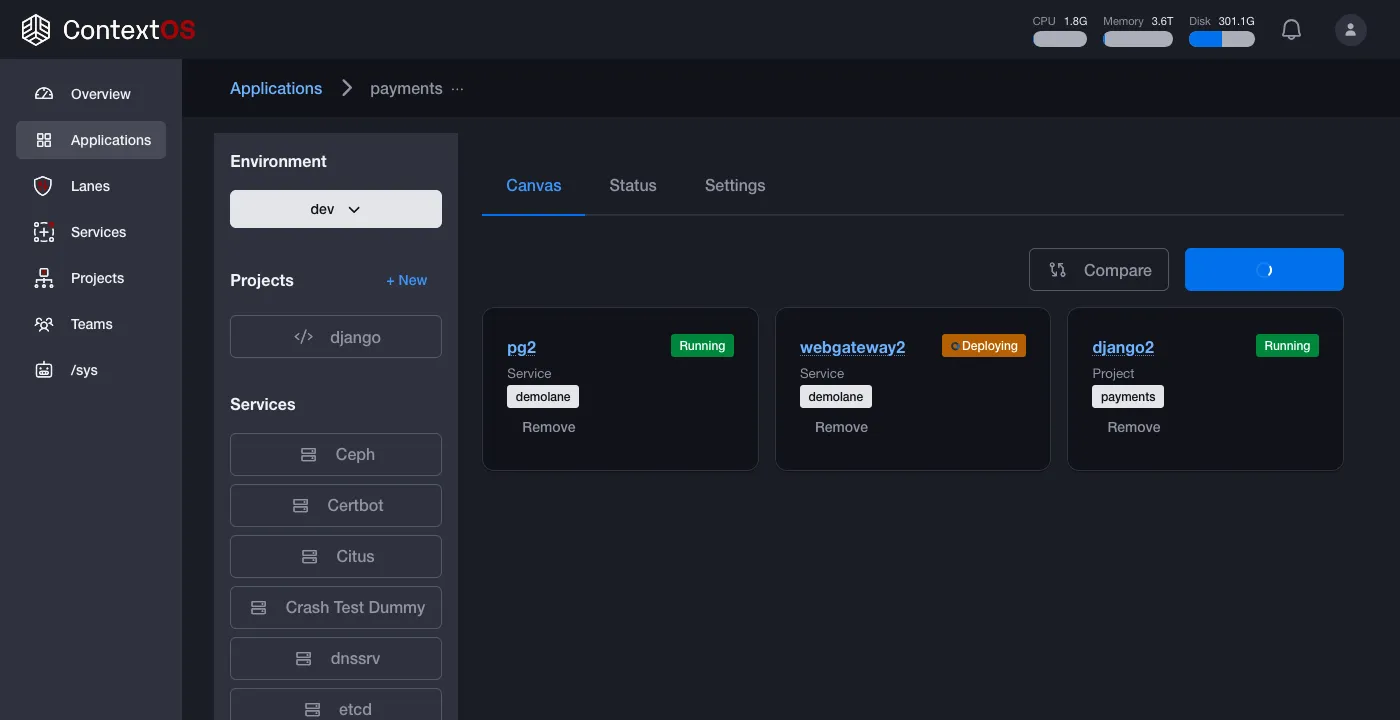Viewport: 1400px width, 720px height.
Task: Click the server icon beside Certbot
Action: 300,506
